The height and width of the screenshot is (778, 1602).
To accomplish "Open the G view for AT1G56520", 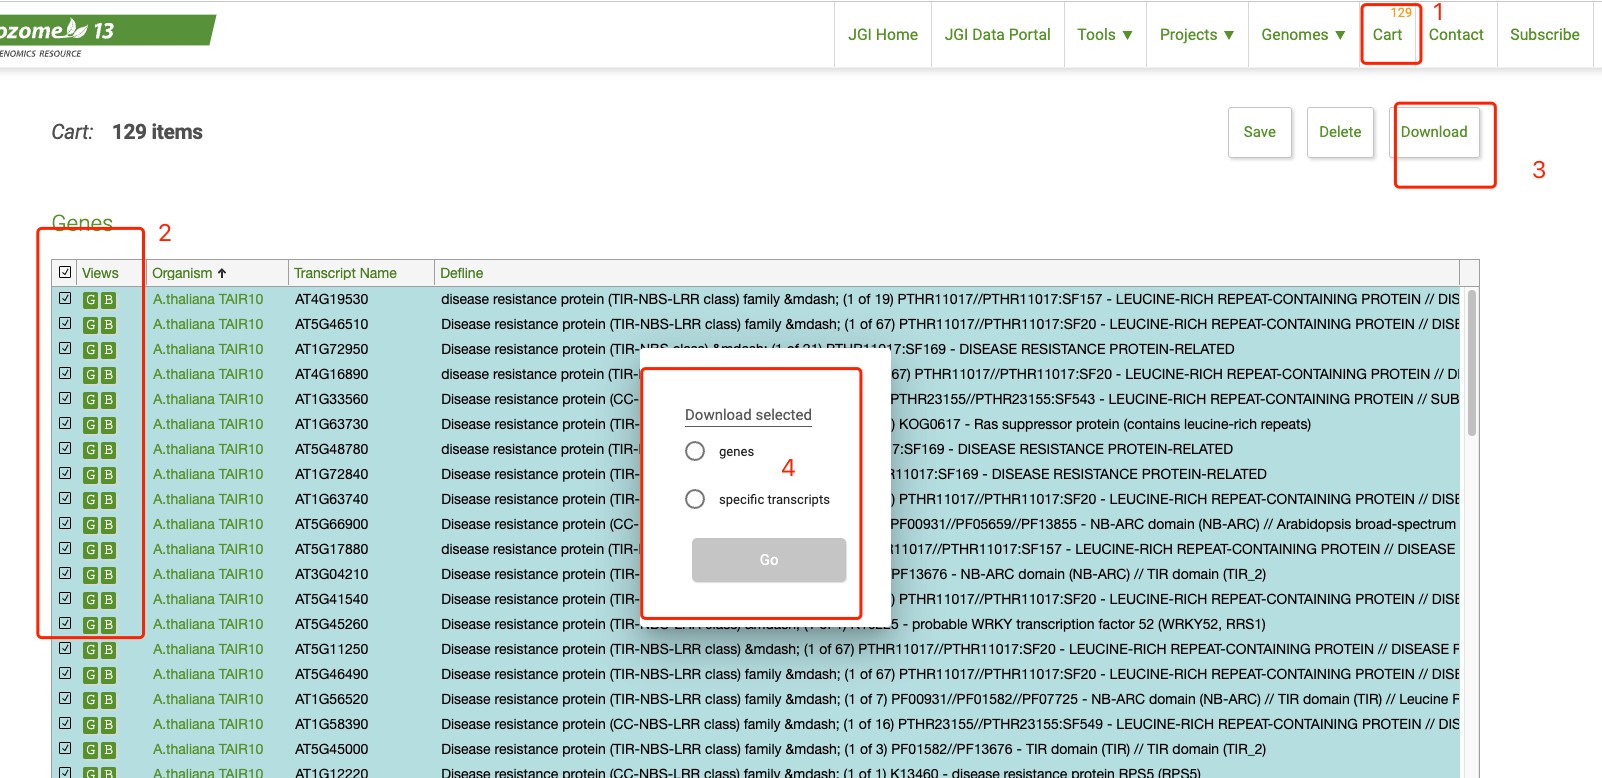I will tap(90, 700).
